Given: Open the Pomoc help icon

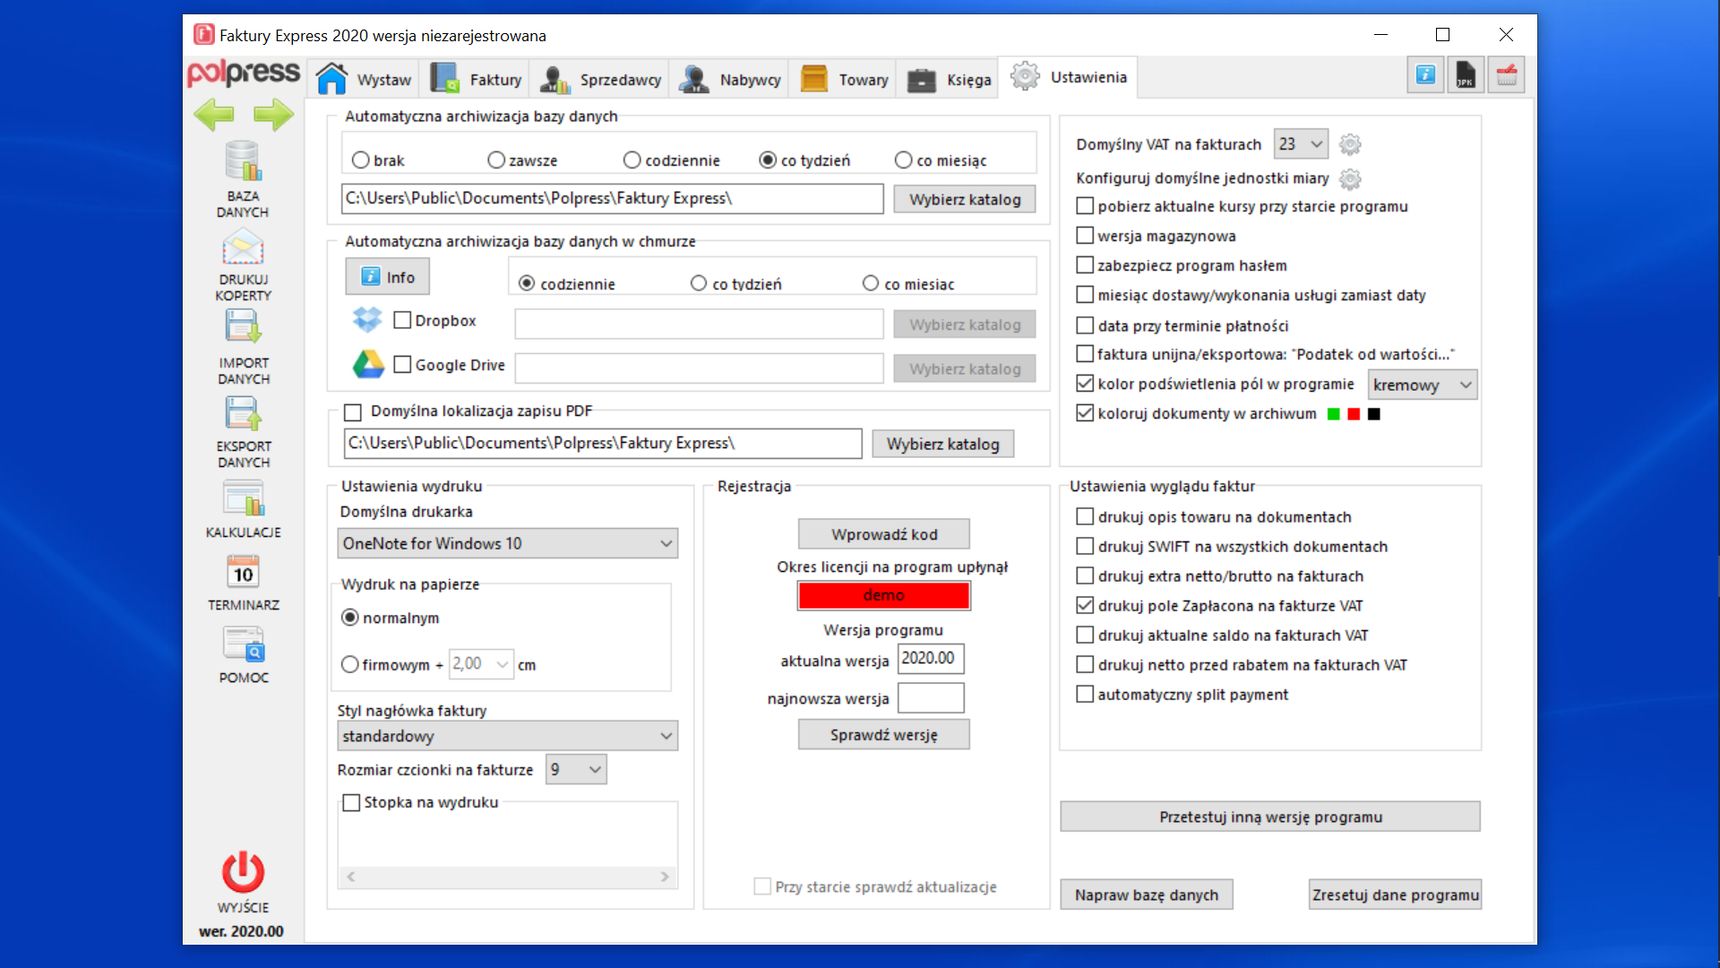Looking at the screenshot, I should click(243, 645).
